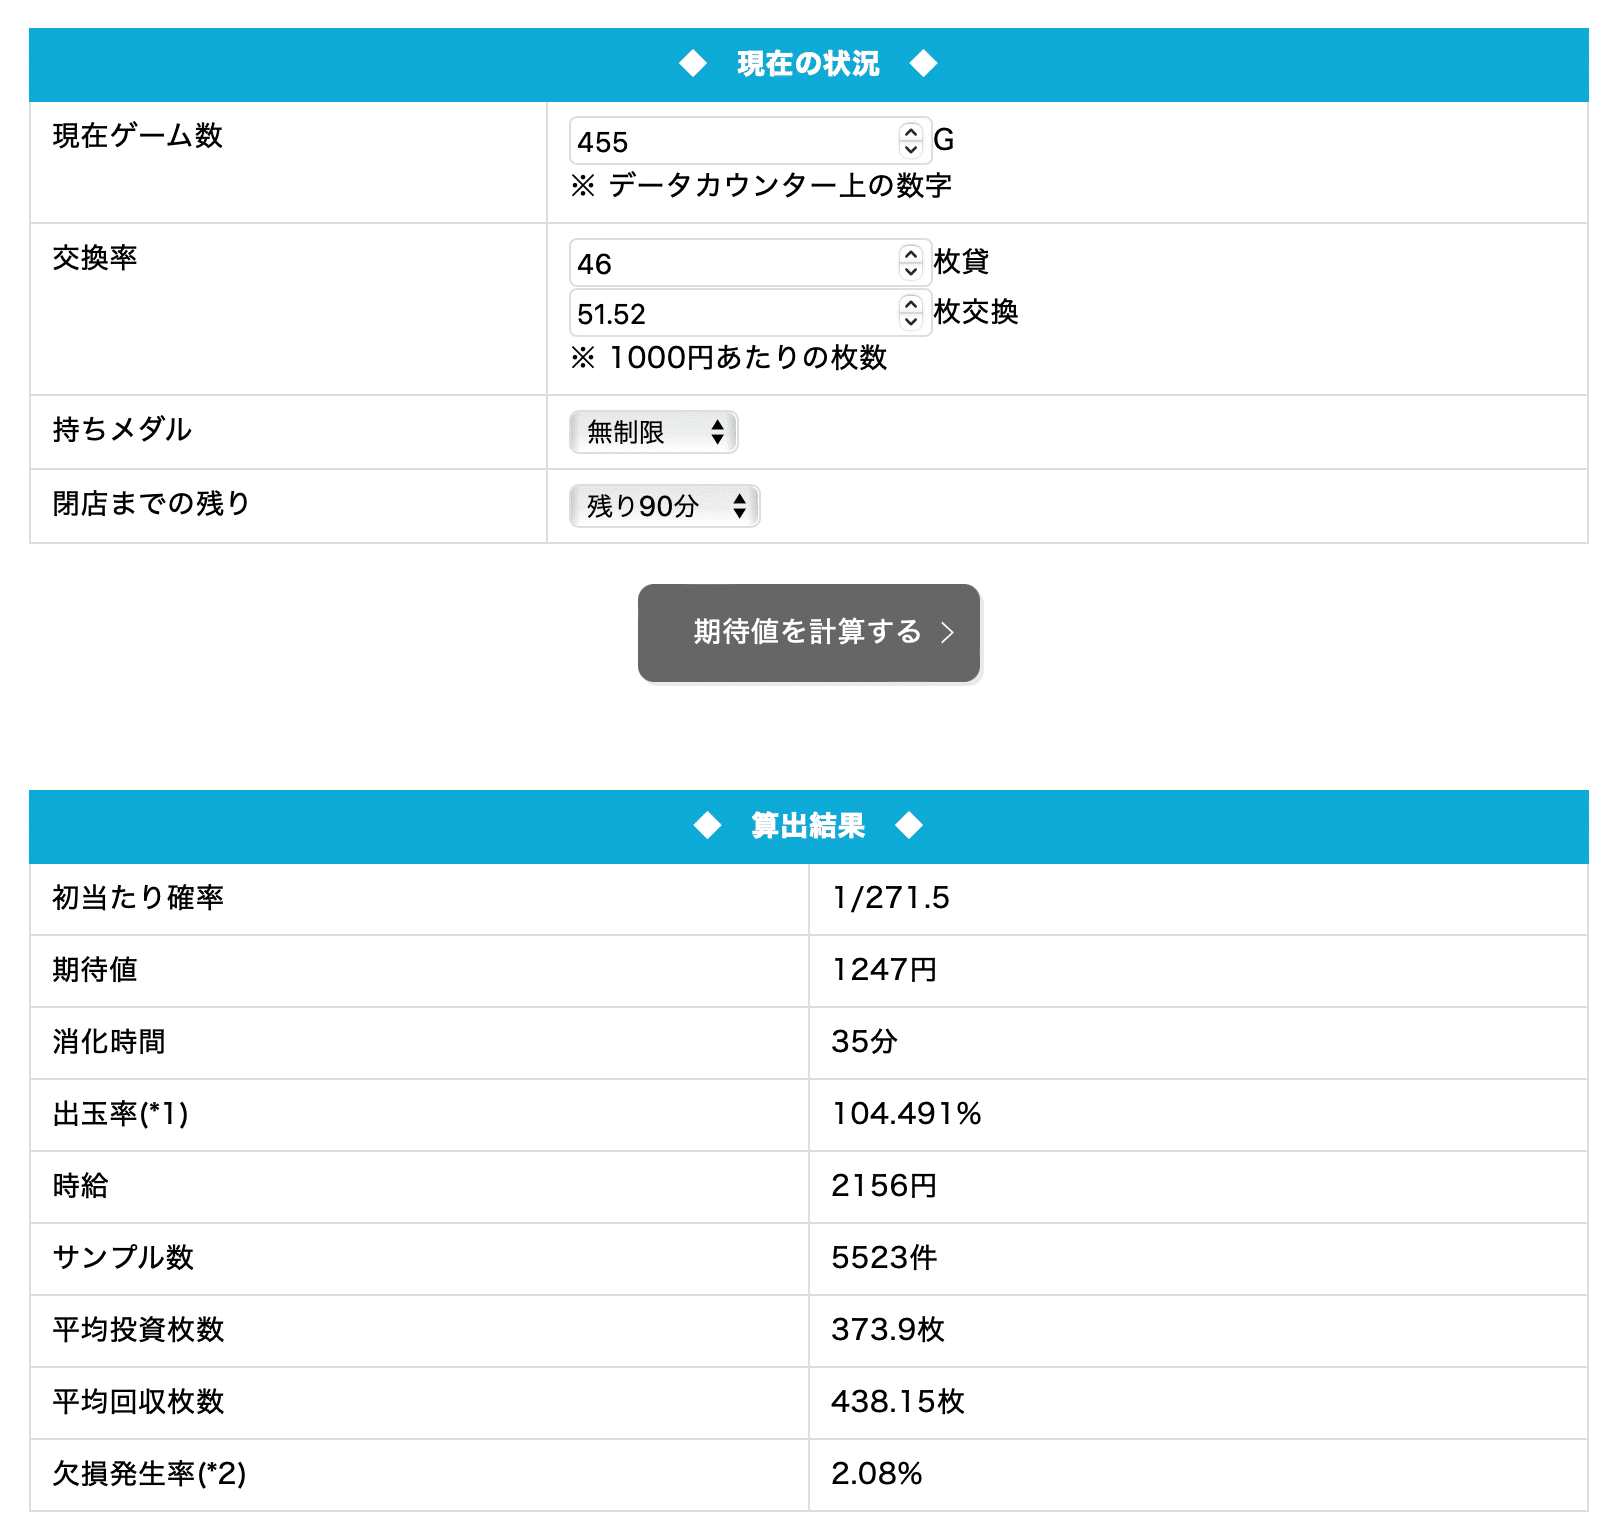This screenshot has height=1532, width=1608.
Task: Click the 現在の状況 section header bar
Action: pyautogui.click(x=804, y=64)
